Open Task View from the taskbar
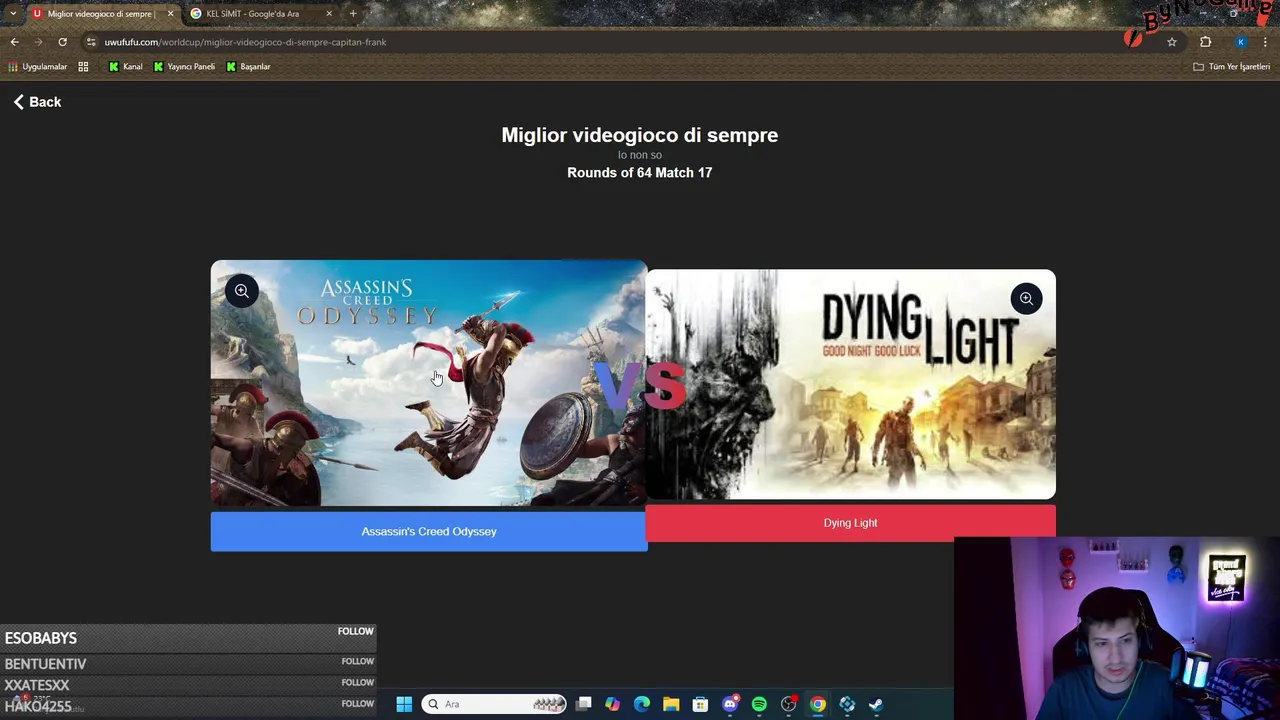Image resolution: width=1280 pixels, height=720 pixels. pyautogui.click(x=584, y=704)
